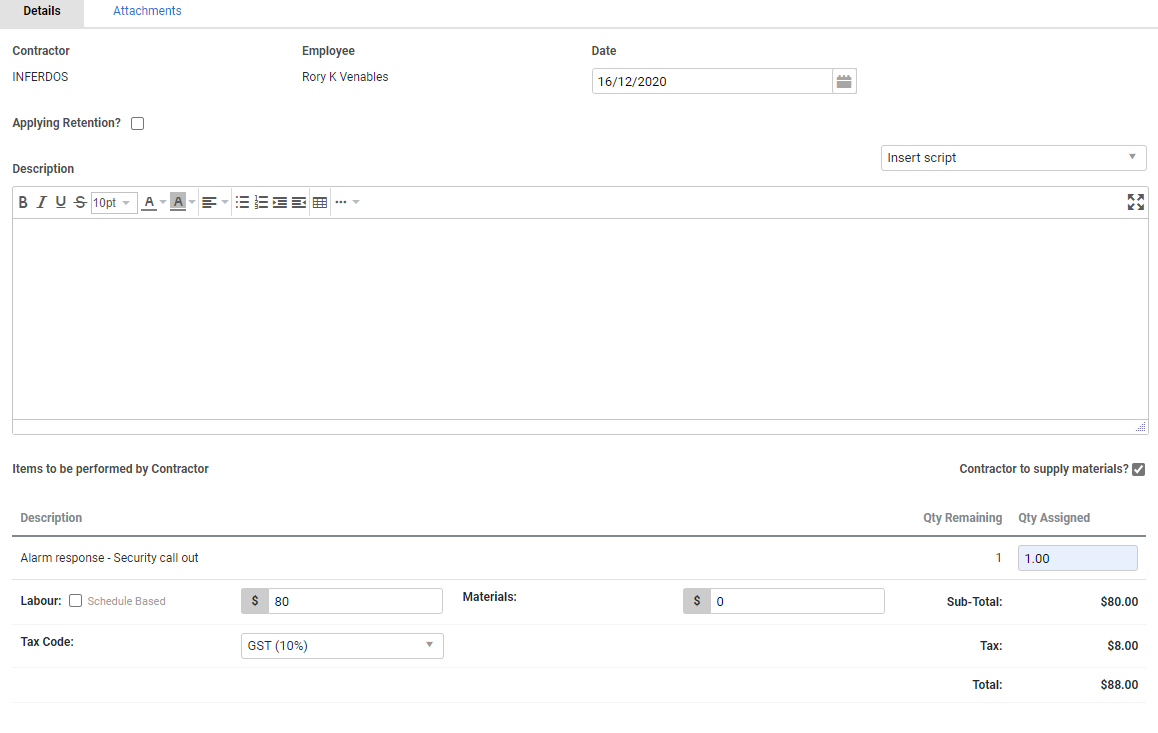Click inside the description text area

[x=580, y=319]
